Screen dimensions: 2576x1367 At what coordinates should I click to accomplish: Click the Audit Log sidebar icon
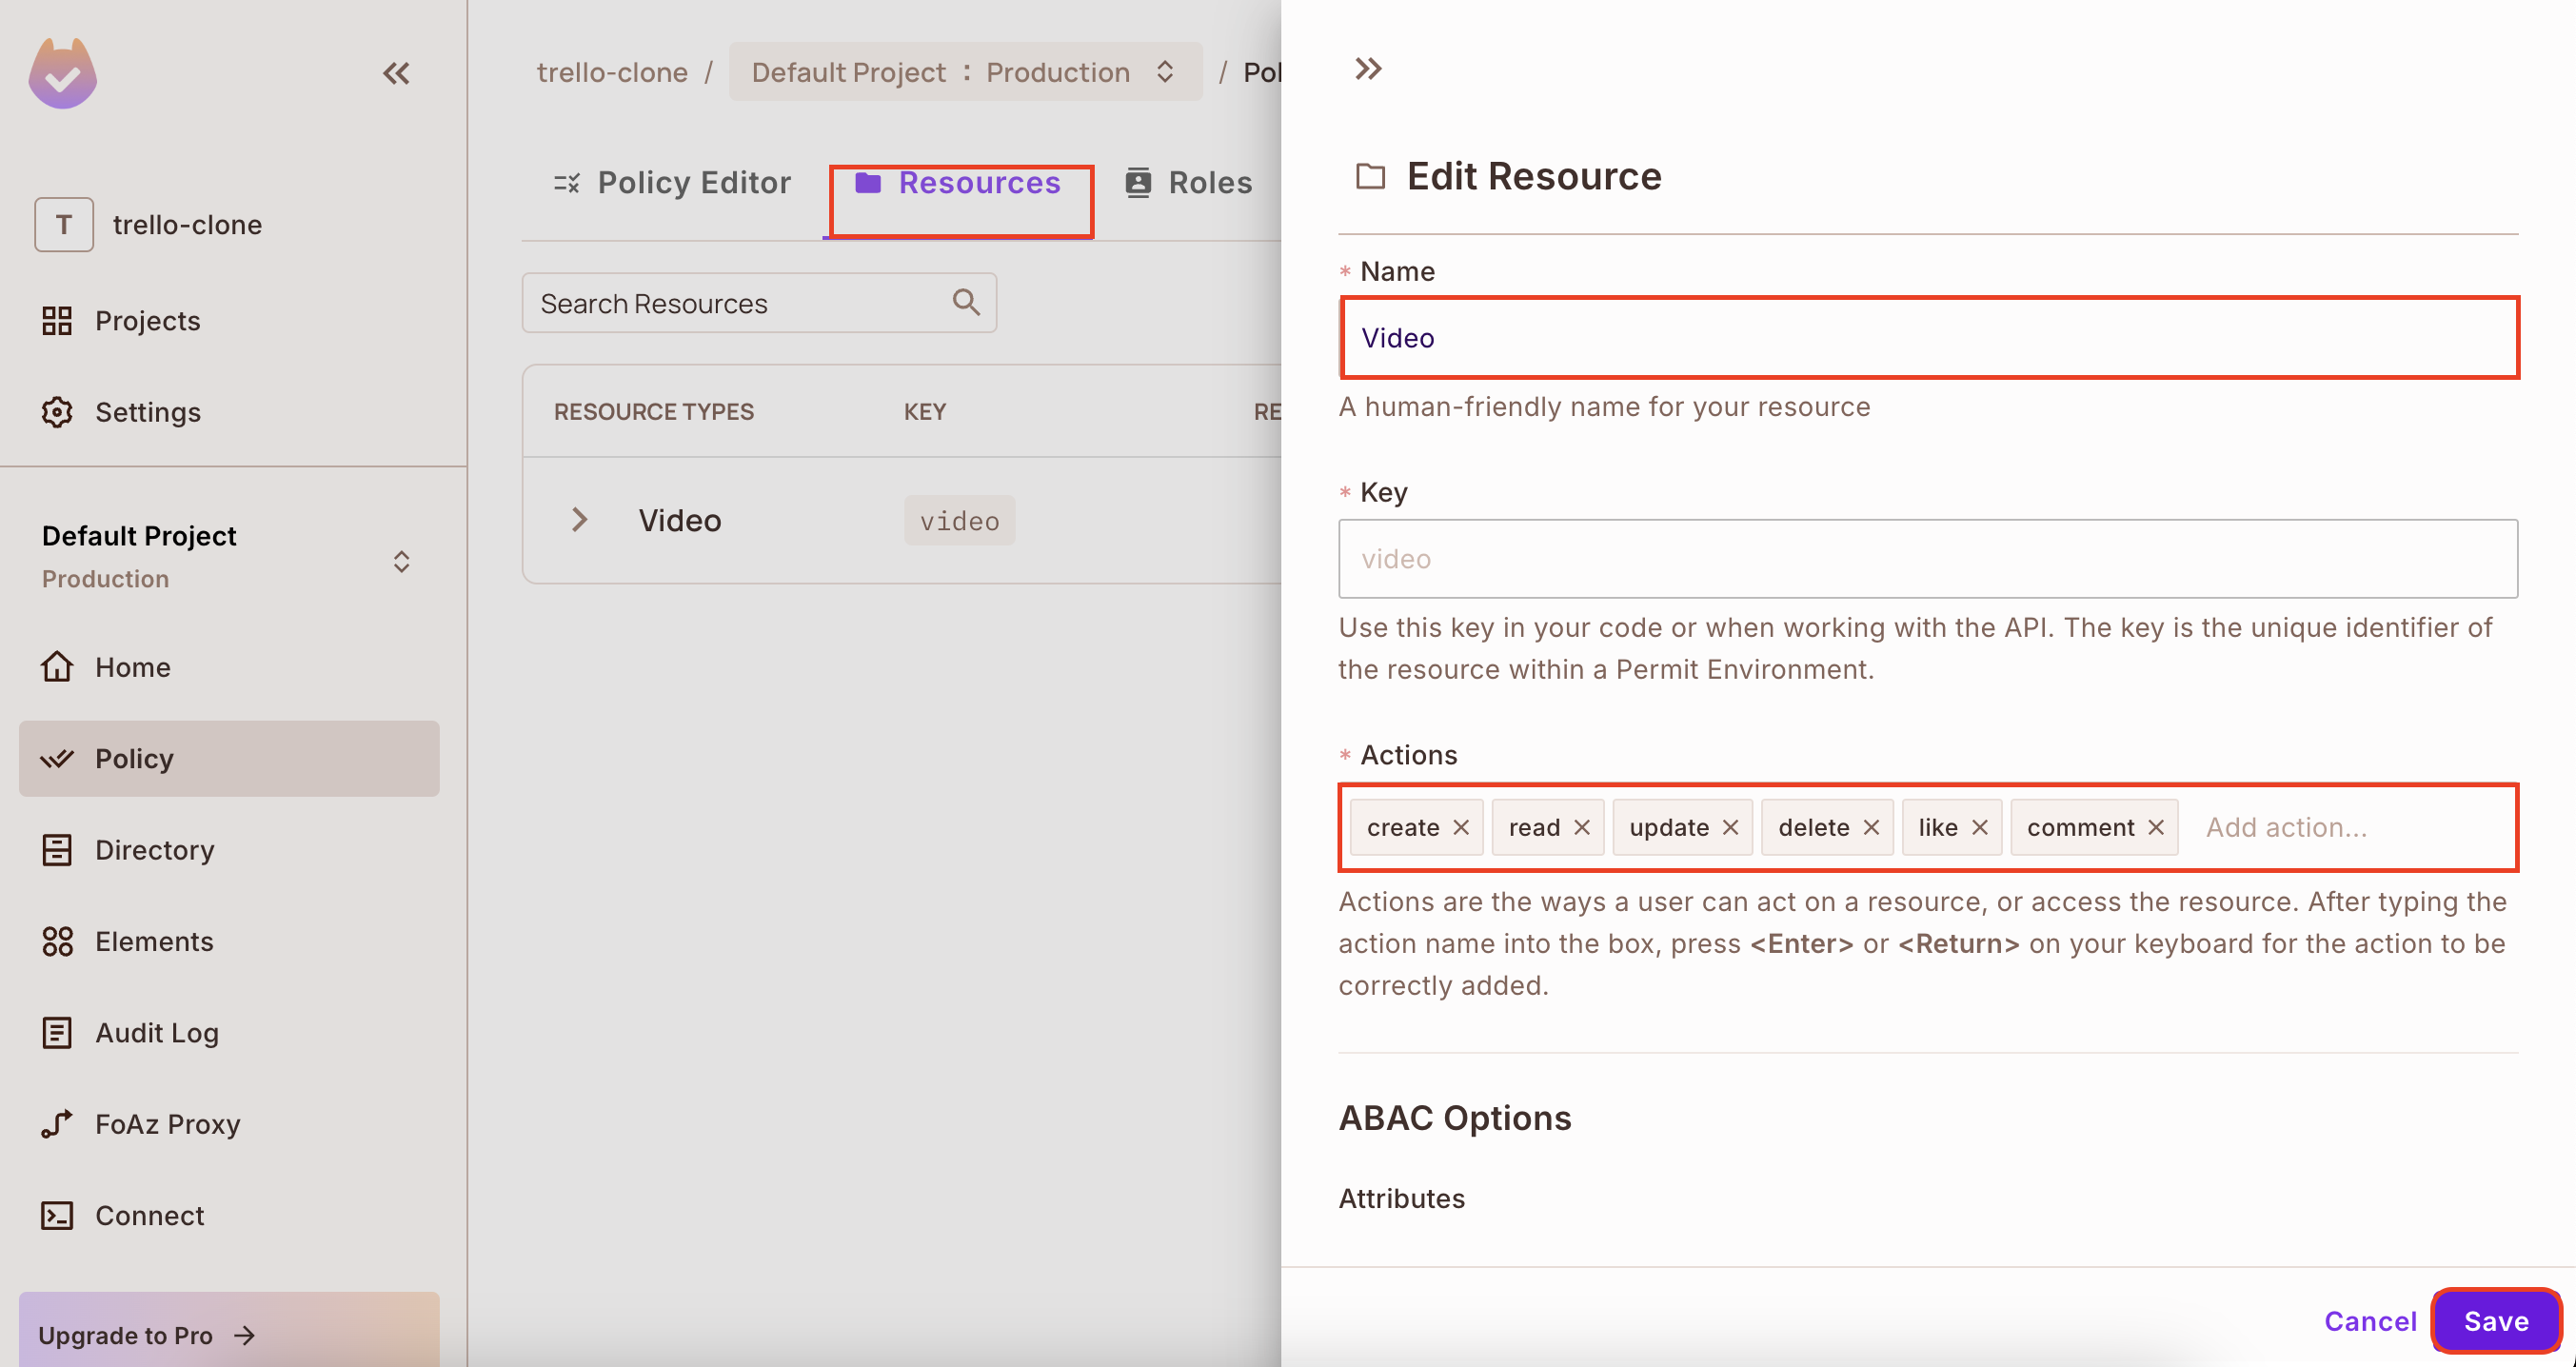(58, 1031)
